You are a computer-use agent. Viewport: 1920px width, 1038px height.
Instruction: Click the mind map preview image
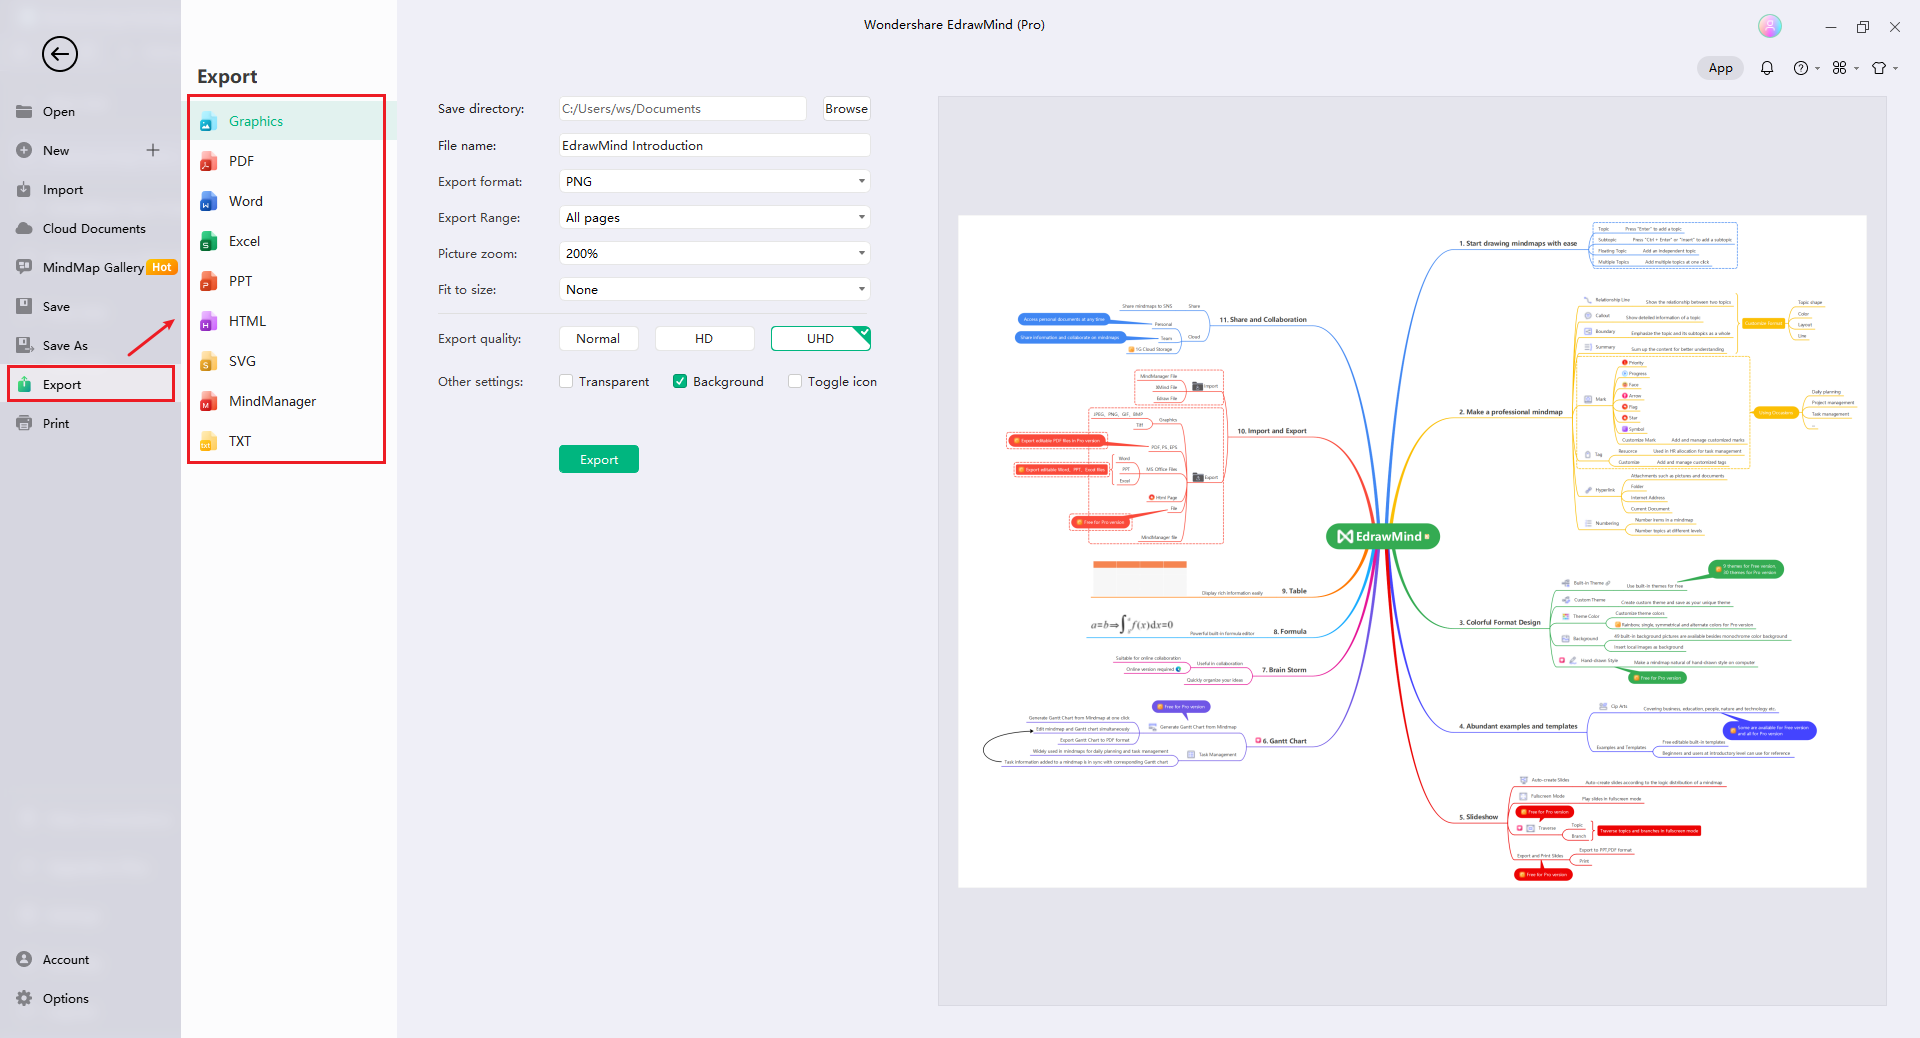(1412, 551)
